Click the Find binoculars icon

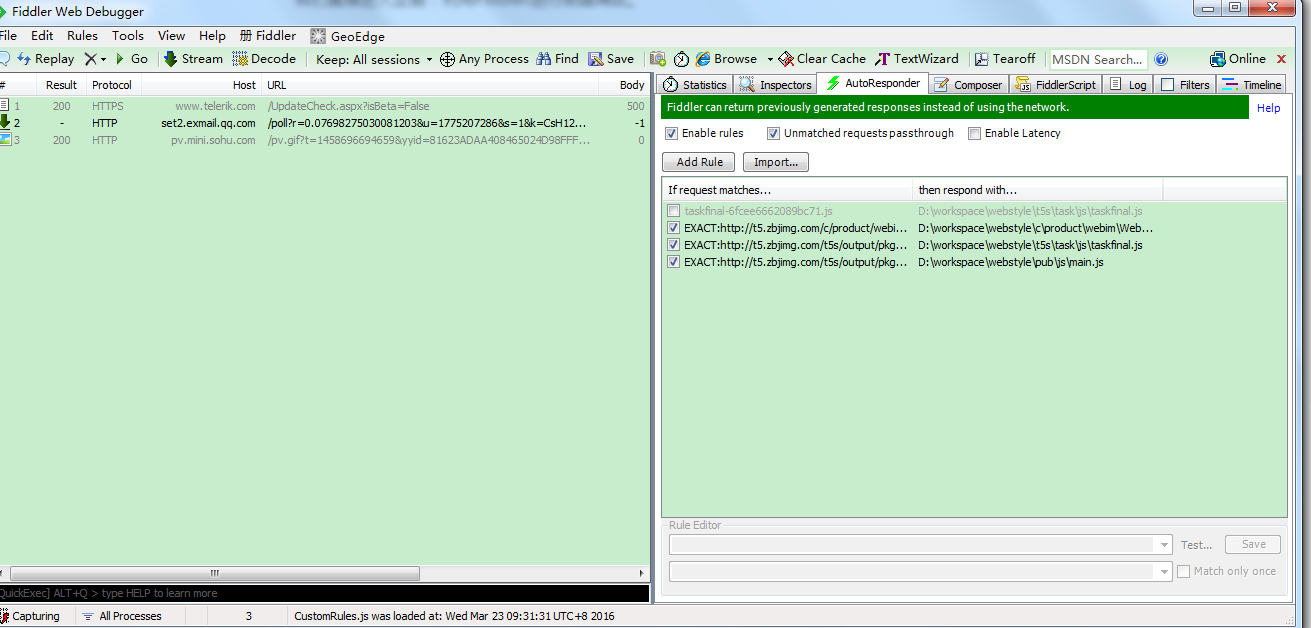click(x=544, y=59)
